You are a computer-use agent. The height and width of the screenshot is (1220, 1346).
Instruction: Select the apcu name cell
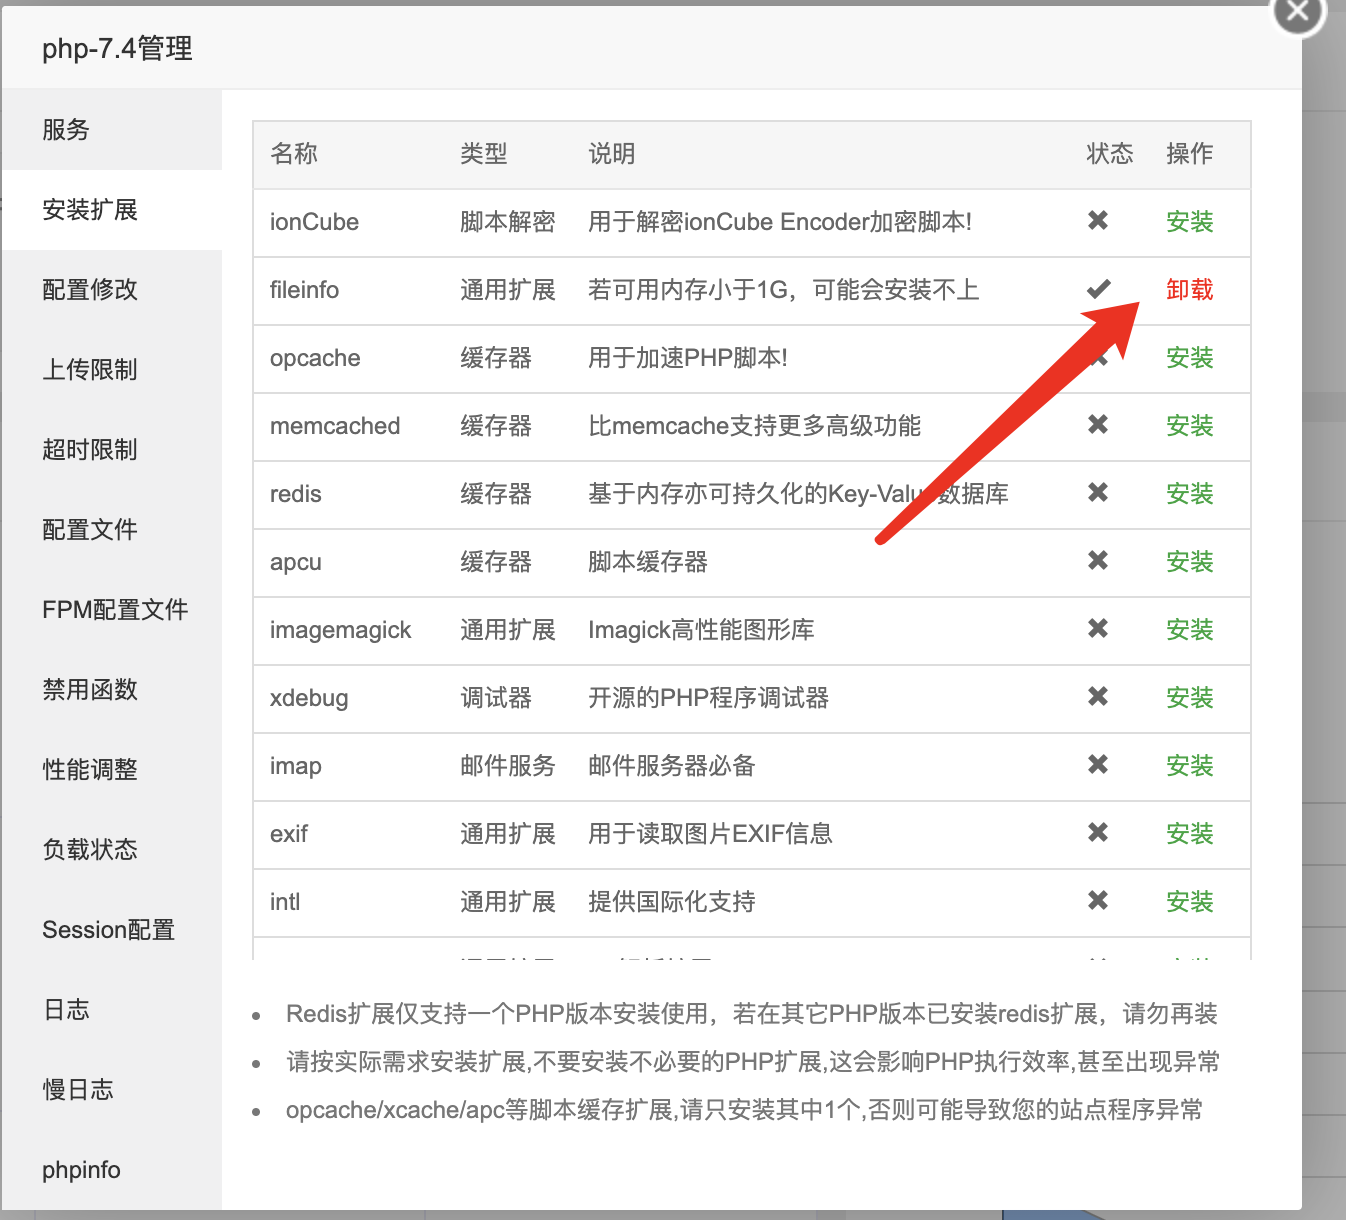point(296,562)
